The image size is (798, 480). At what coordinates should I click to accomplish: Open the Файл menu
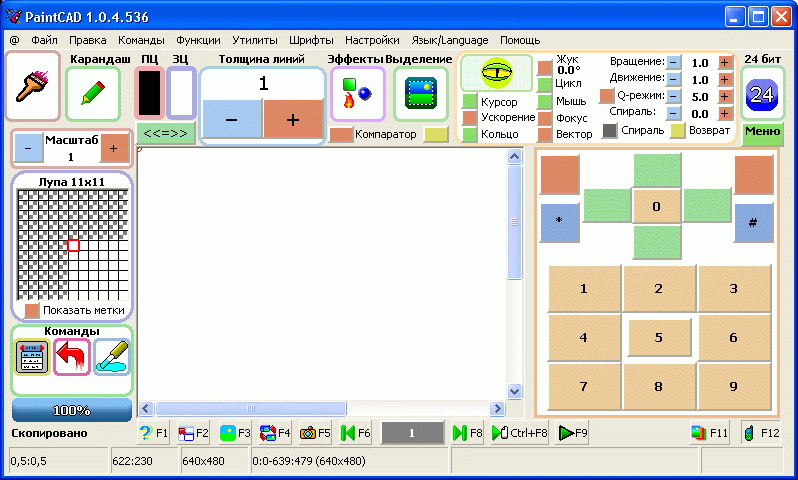click(44, 40)
